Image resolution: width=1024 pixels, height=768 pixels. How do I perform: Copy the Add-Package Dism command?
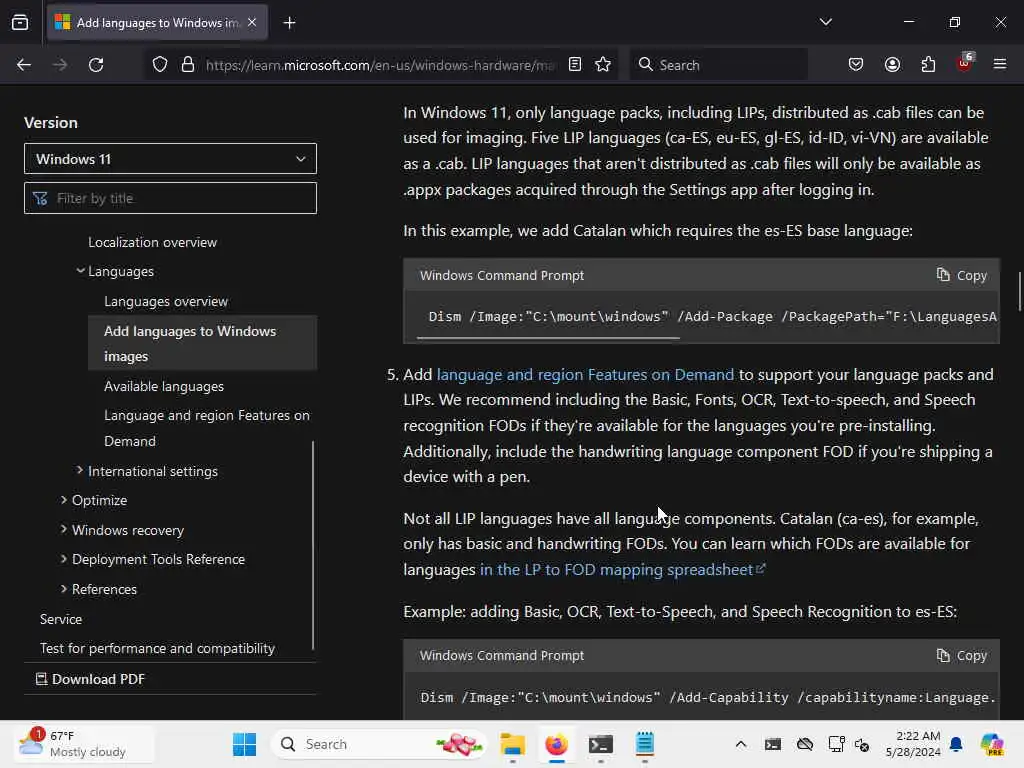pyautogui.click(x=962, y=276)
